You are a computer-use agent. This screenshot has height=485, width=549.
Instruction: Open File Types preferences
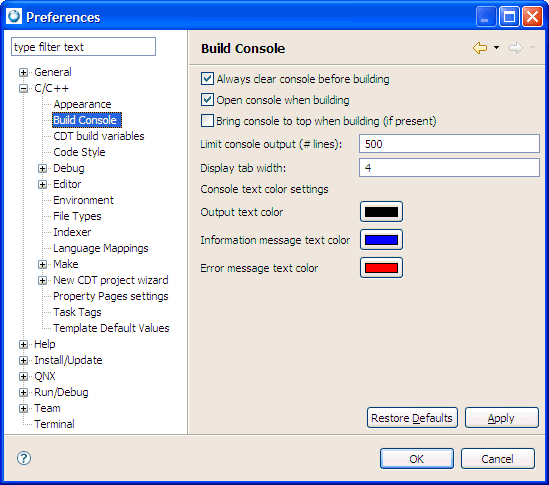point(77,216)
